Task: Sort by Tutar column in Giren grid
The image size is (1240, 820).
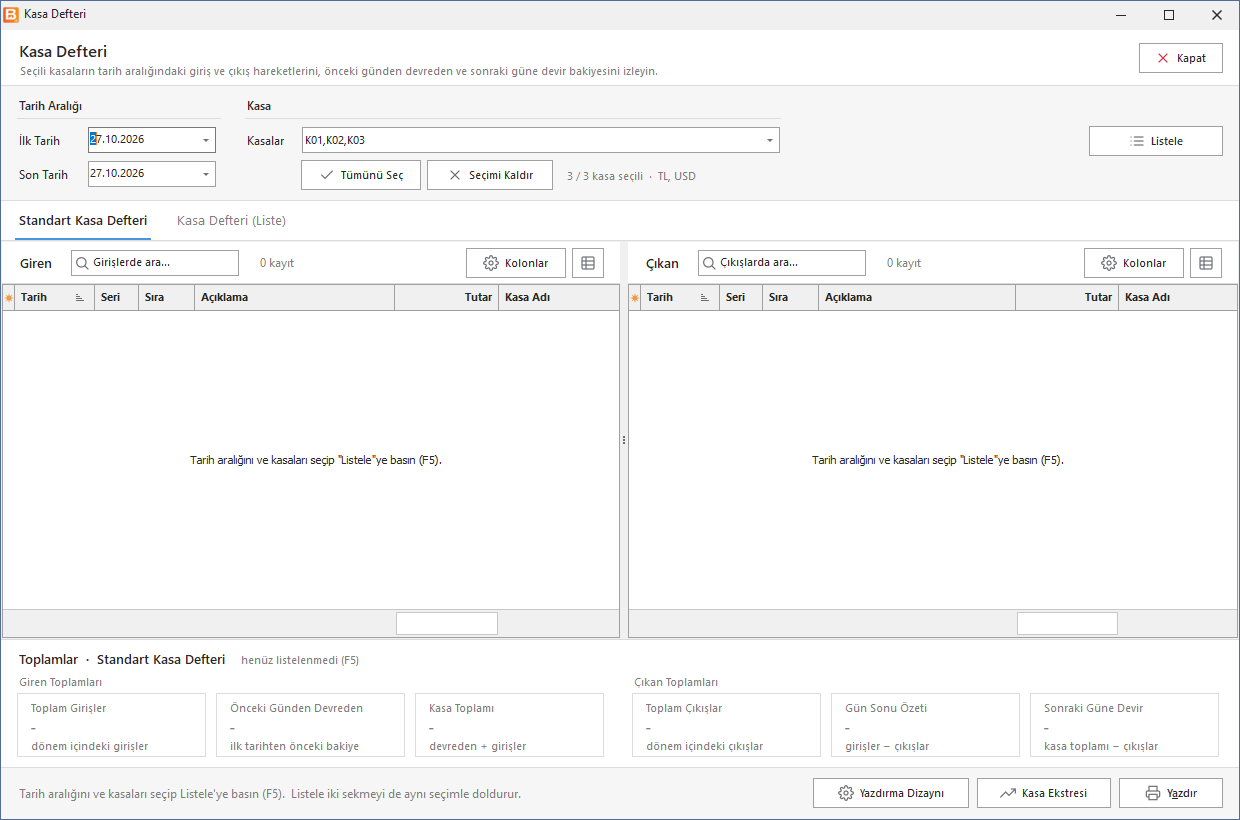Action: 446,297
